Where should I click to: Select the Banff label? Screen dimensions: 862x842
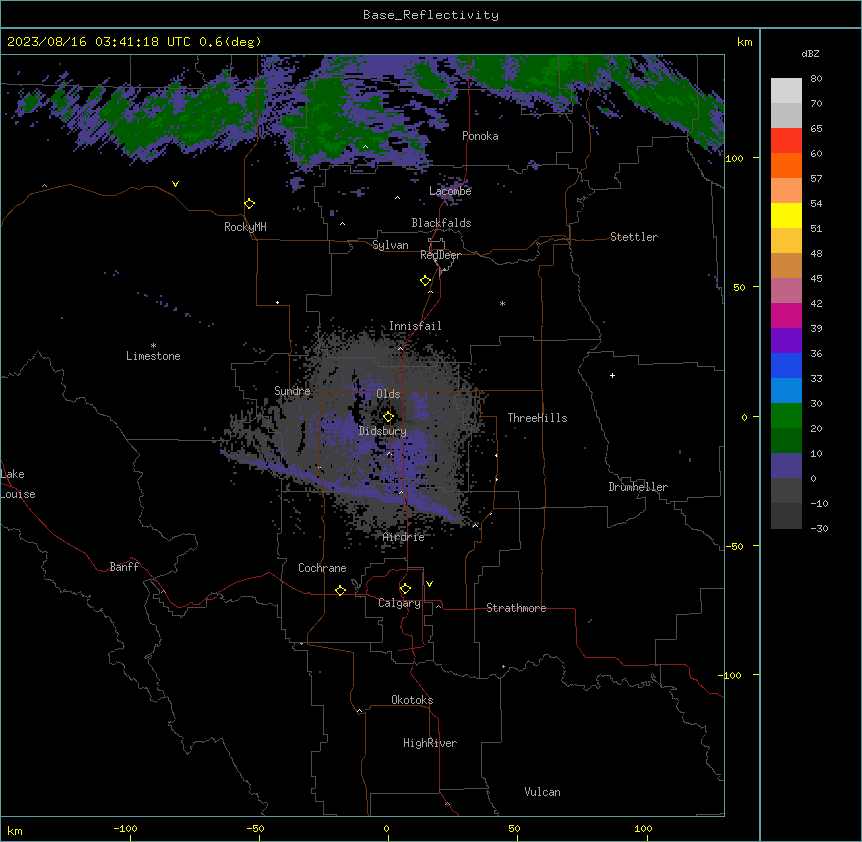124,567
